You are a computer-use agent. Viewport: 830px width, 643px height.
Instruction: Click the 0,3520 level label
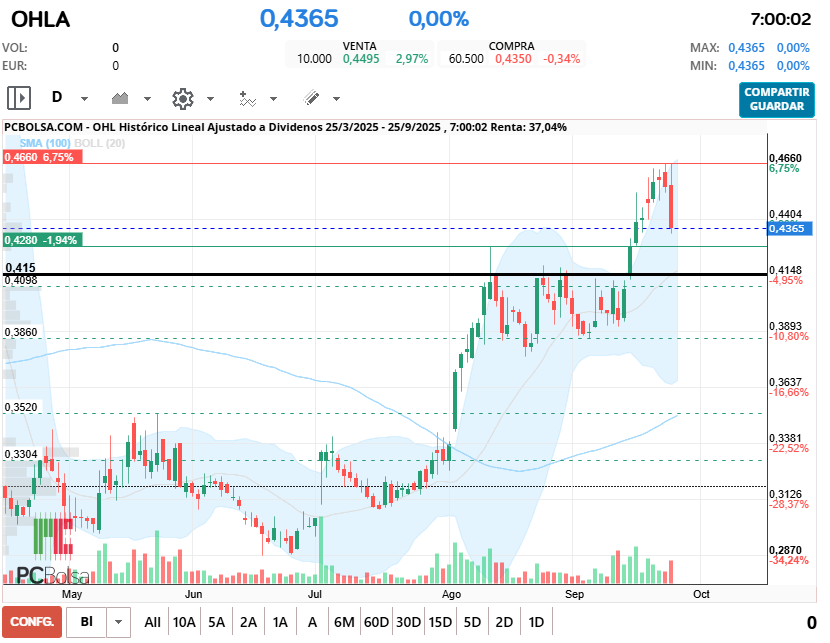pyautogui.click(x=21, y=407)
